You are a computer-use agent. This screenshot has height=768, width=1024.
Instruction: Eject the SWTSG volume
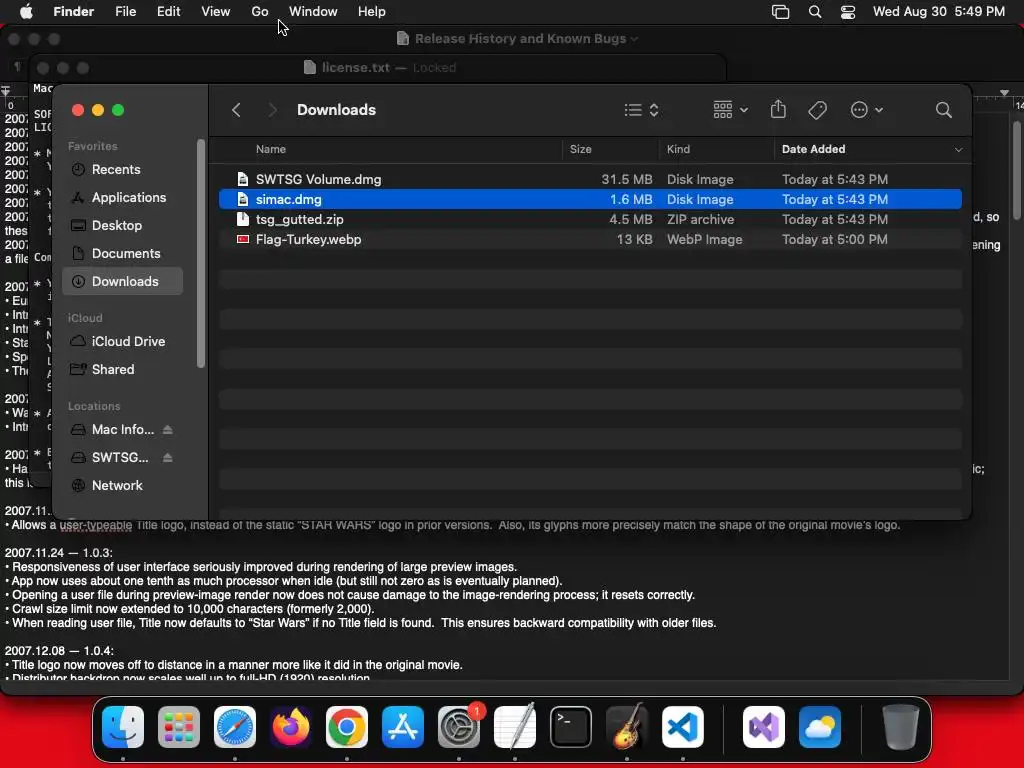(168, 458)
